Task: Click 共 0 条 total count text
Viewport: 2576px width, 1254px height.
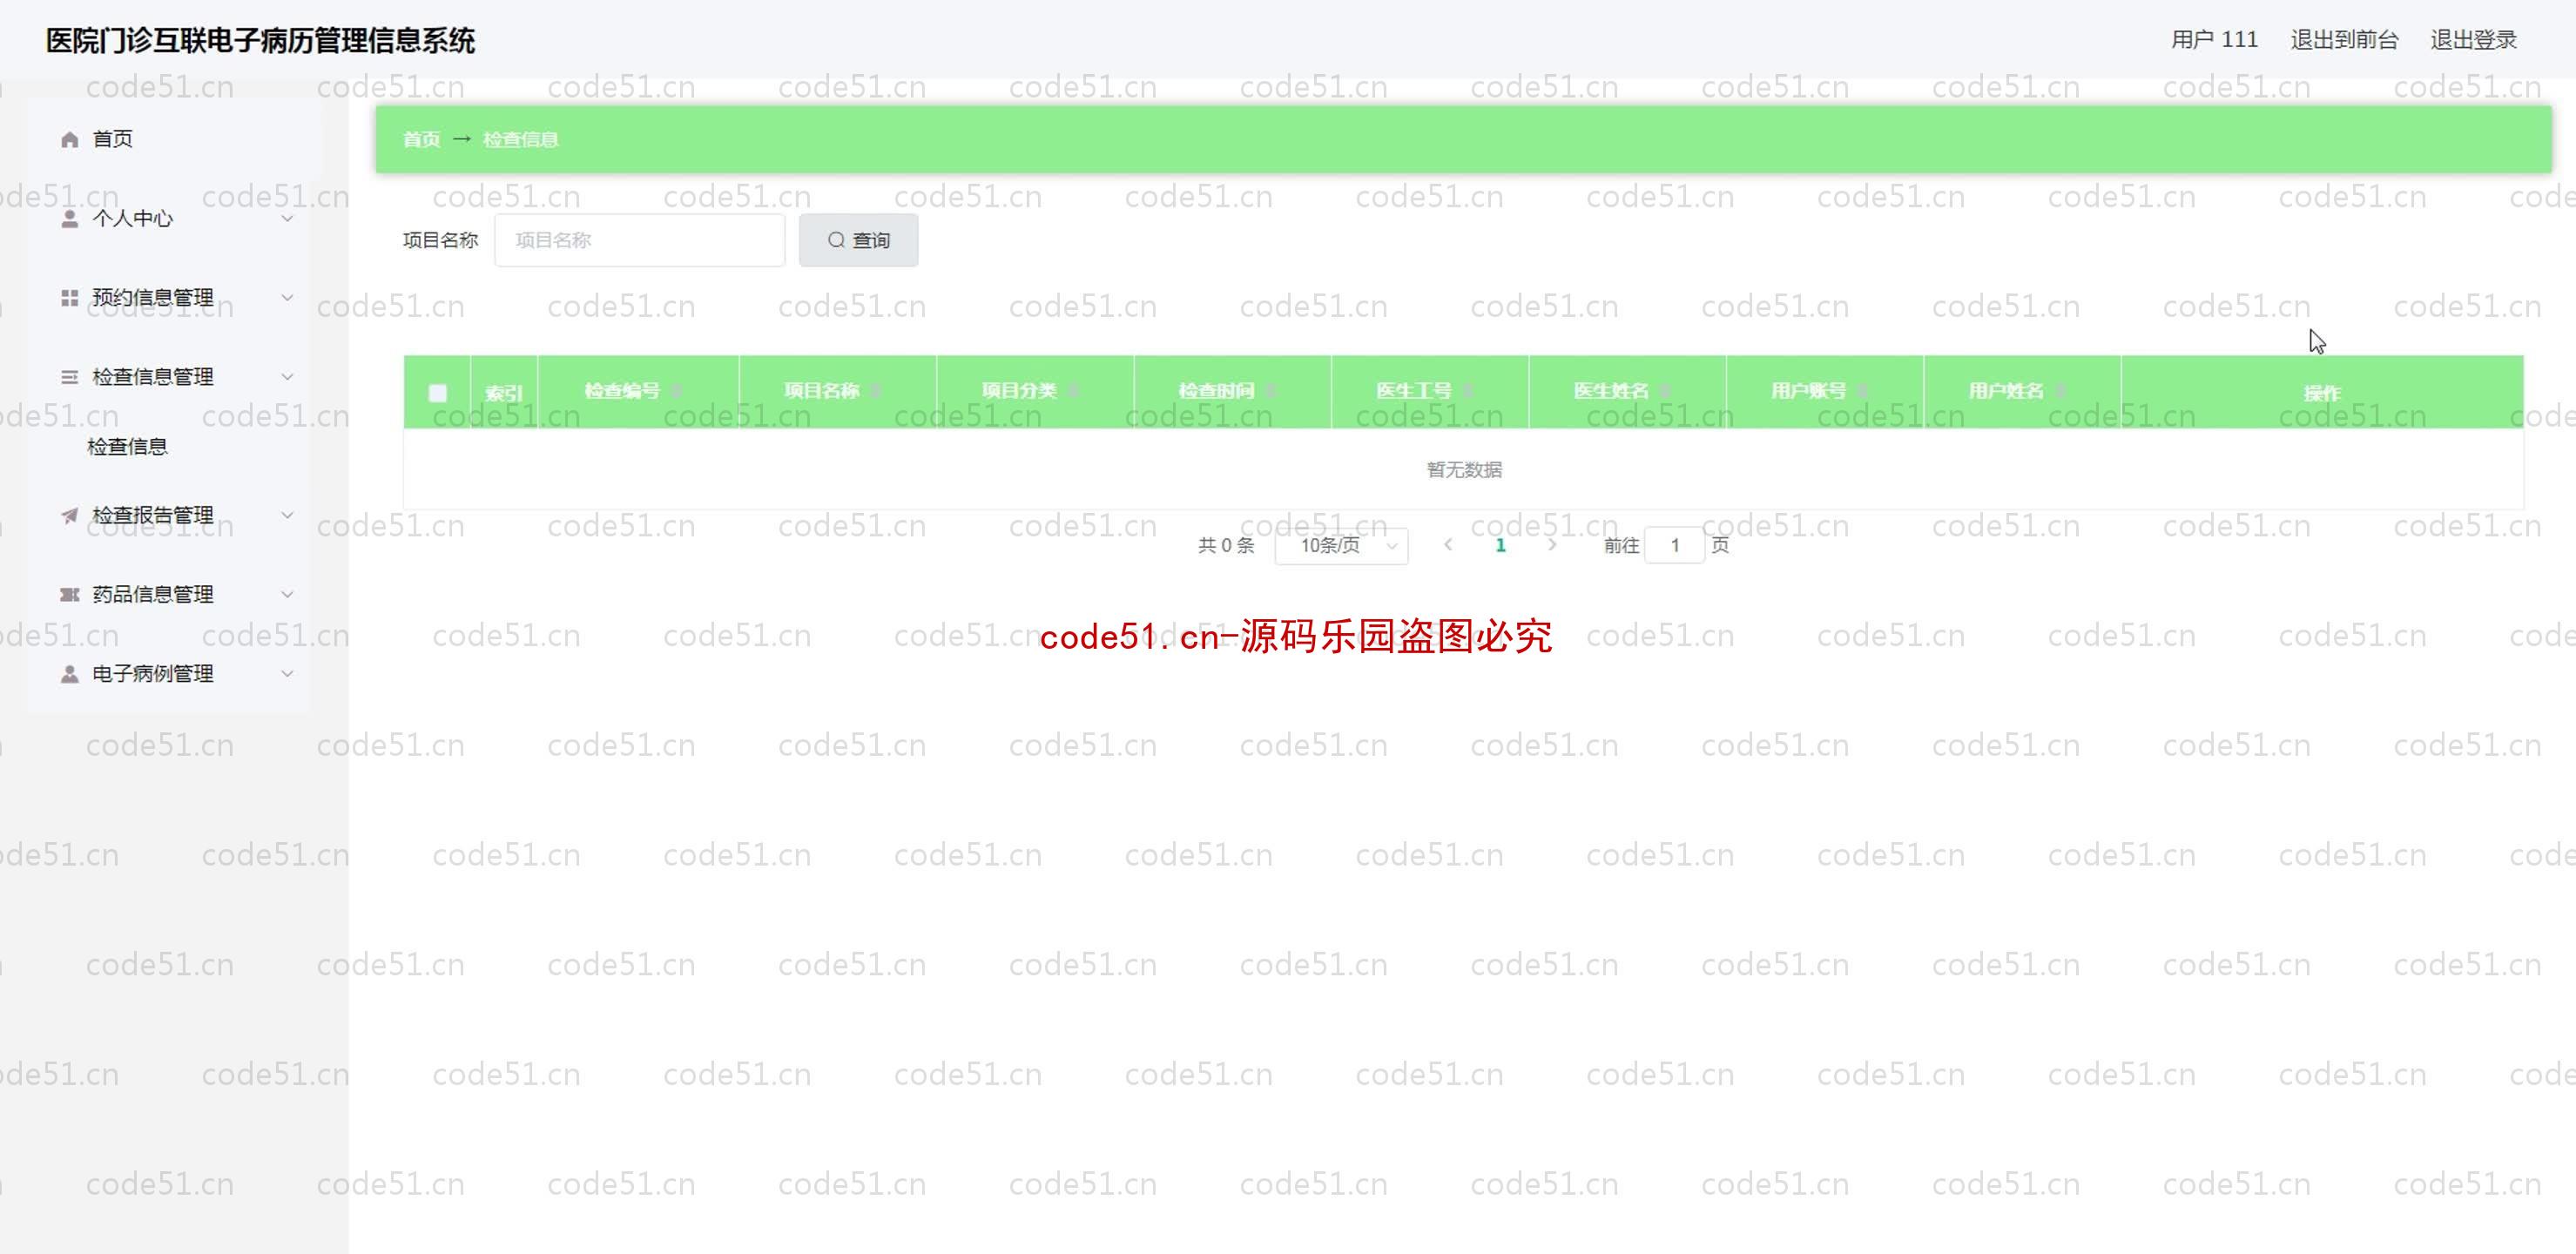Action: [1226, 545]
